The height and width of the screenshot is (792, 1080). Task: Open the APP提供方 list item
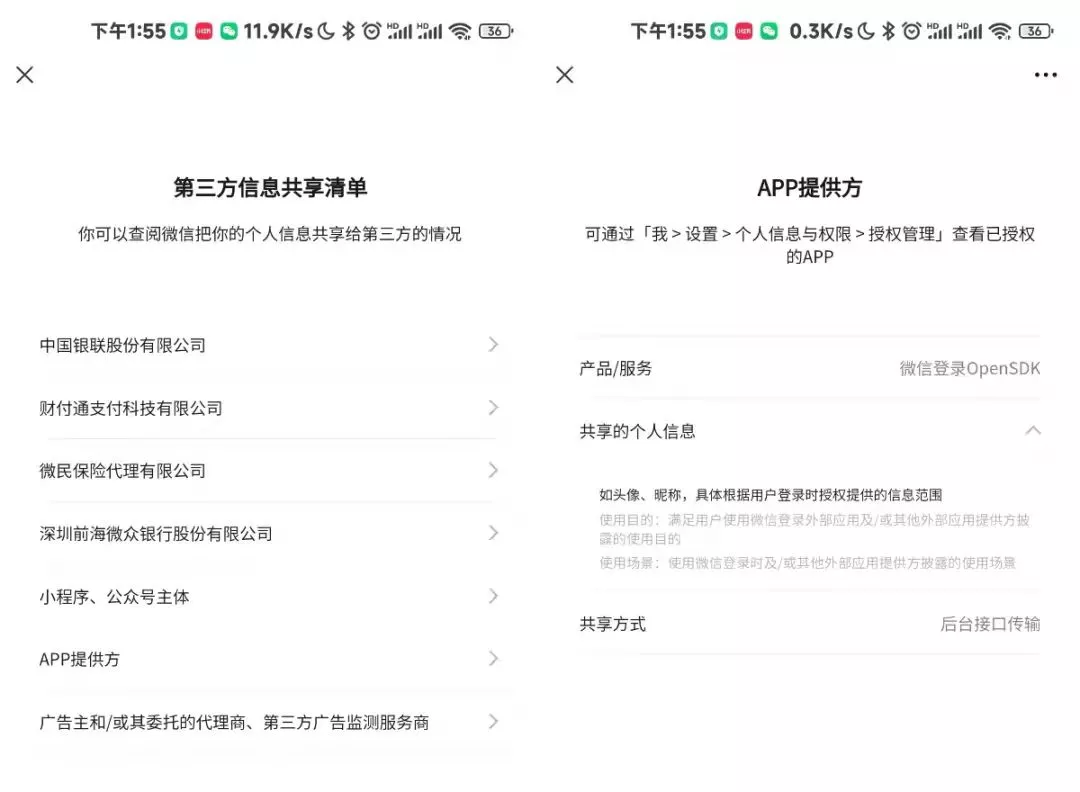[x=270, y=659]
